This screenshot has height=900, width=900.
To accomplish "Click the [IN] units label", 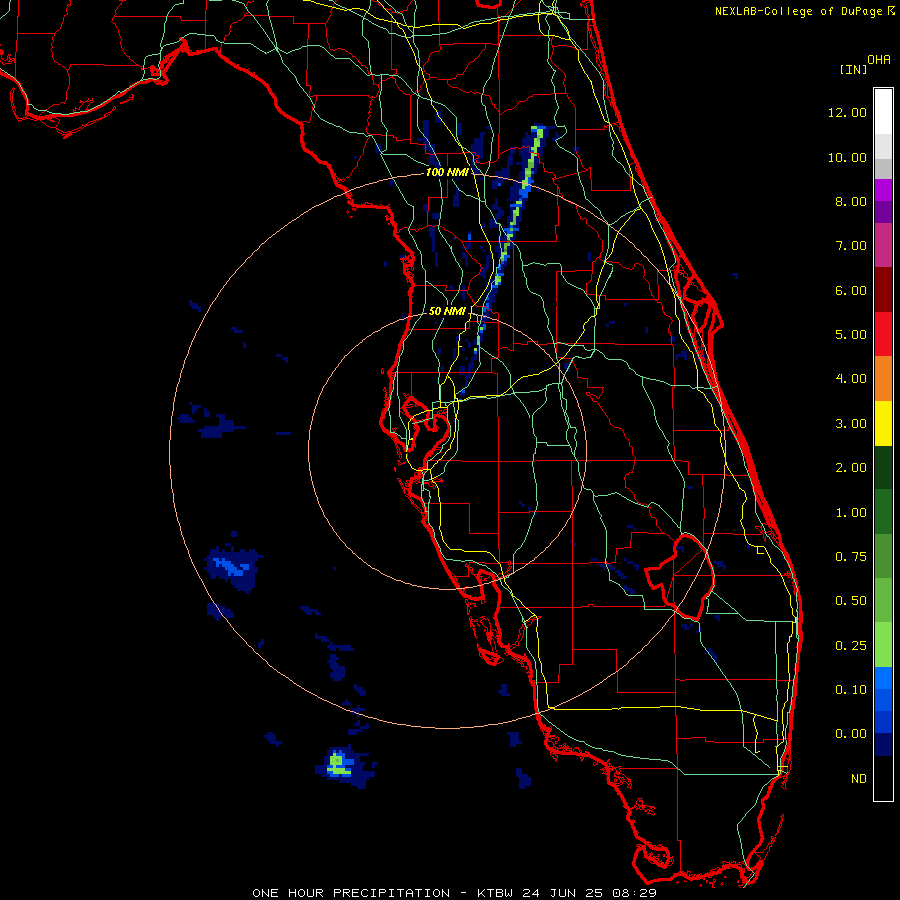I will click(x=853, y=69).
